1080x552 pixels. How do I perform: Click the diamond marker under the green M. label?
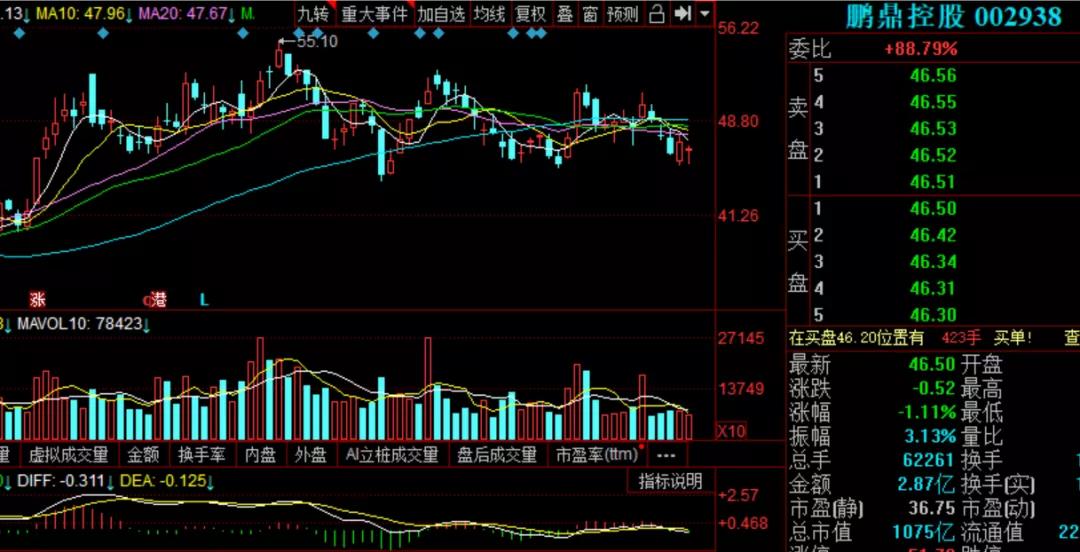pyautogui.click(x=242, y=33)
